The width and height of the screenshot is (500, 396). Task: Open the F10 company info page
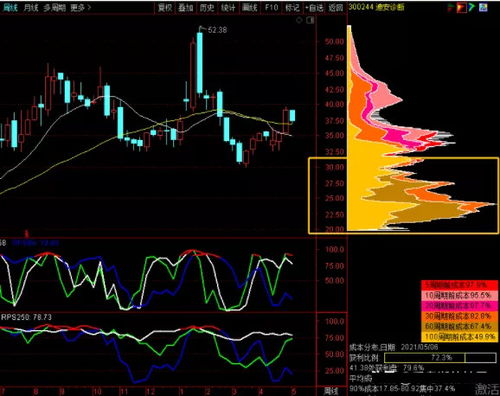(x=271, y=8)
